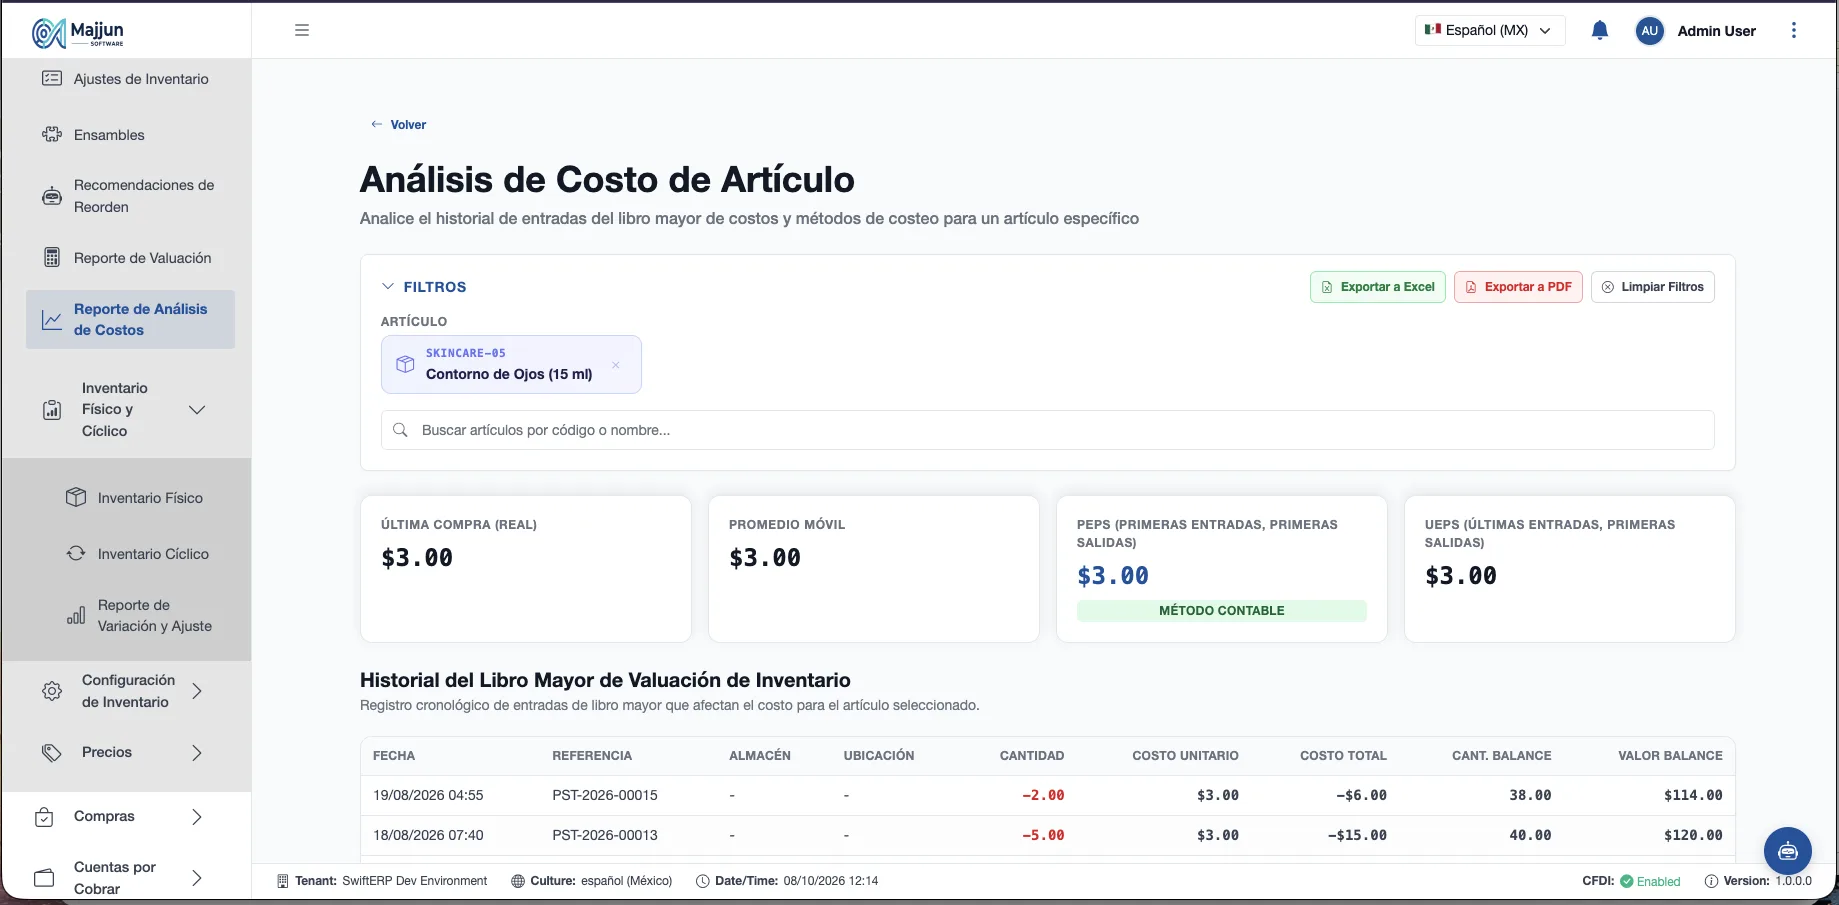
Task: Click the Admin User name label
Action: [1716, 31]
